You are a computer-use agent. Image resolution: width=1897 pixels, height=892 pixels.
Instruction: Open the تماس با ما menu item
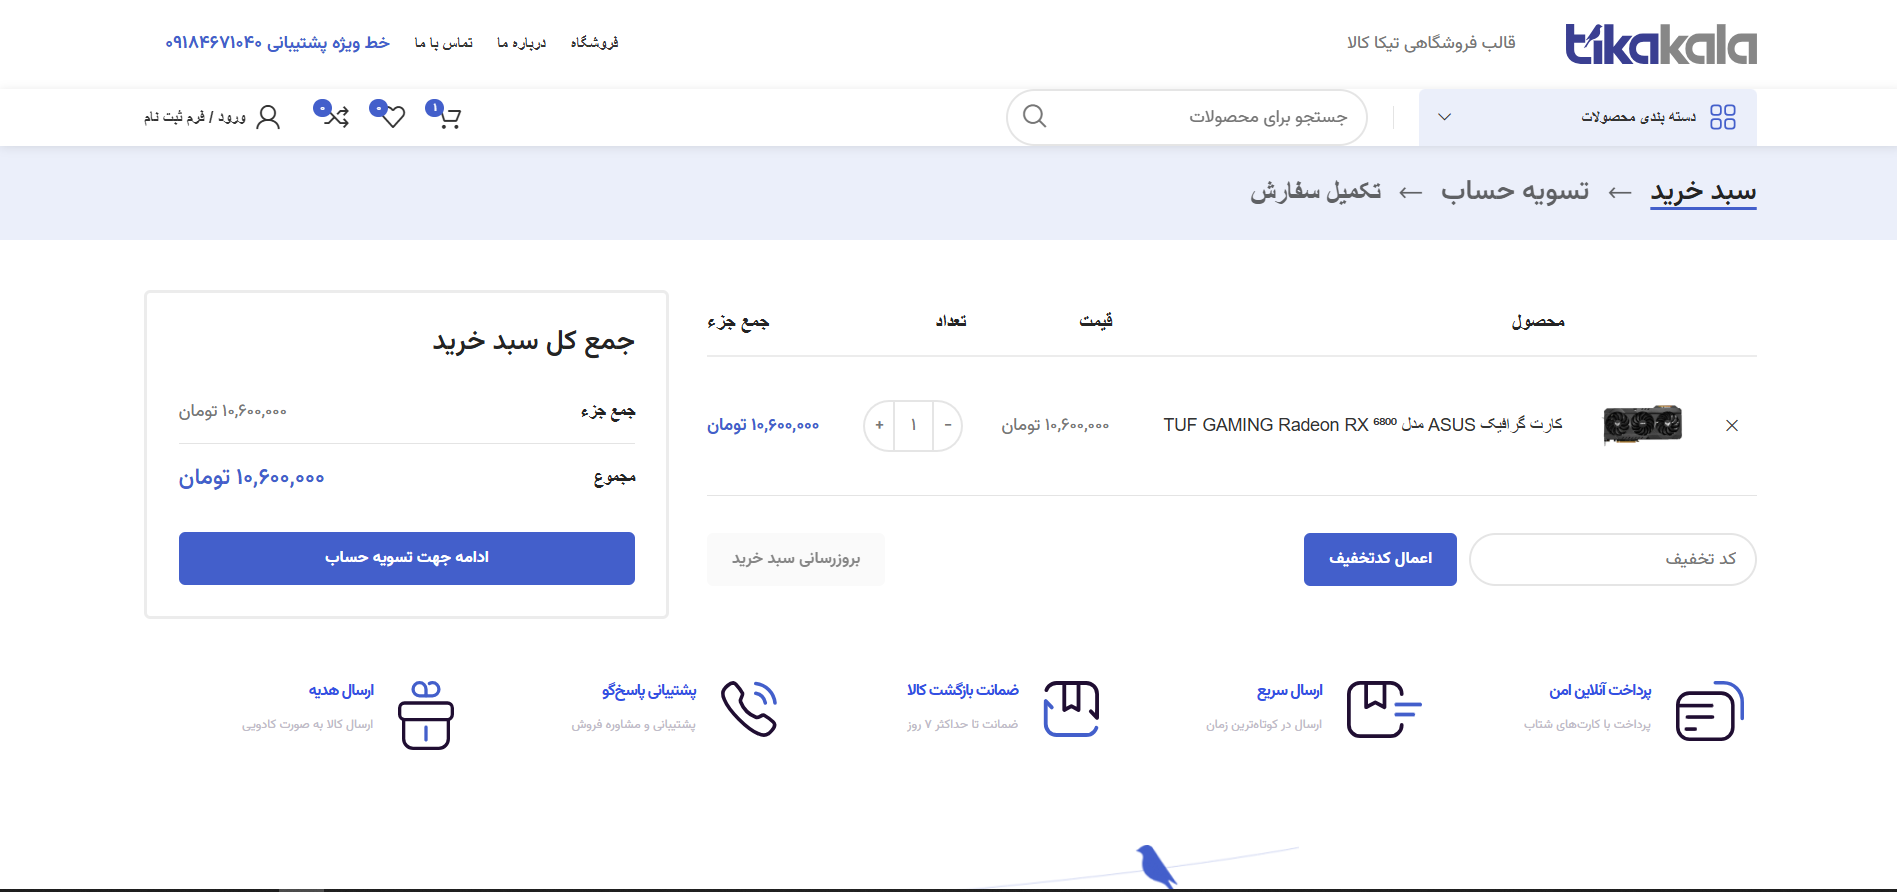pos(444,43)
